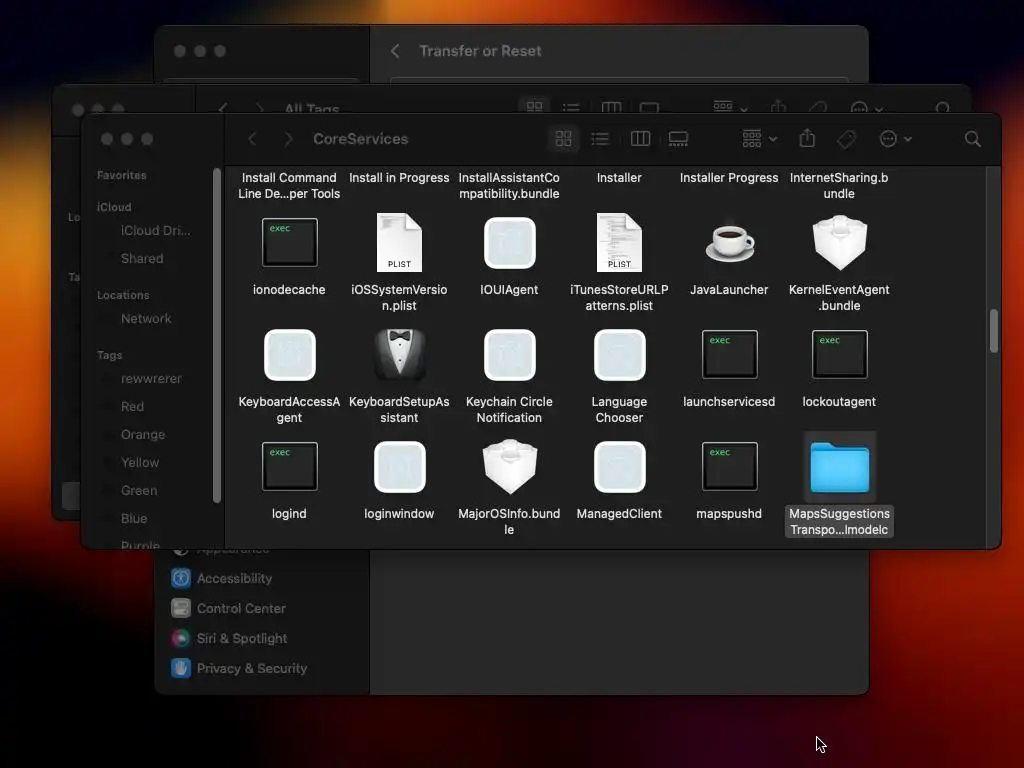Select the MajorOSInfo.bundle icon
The image size is (1024, 768).
509,466
